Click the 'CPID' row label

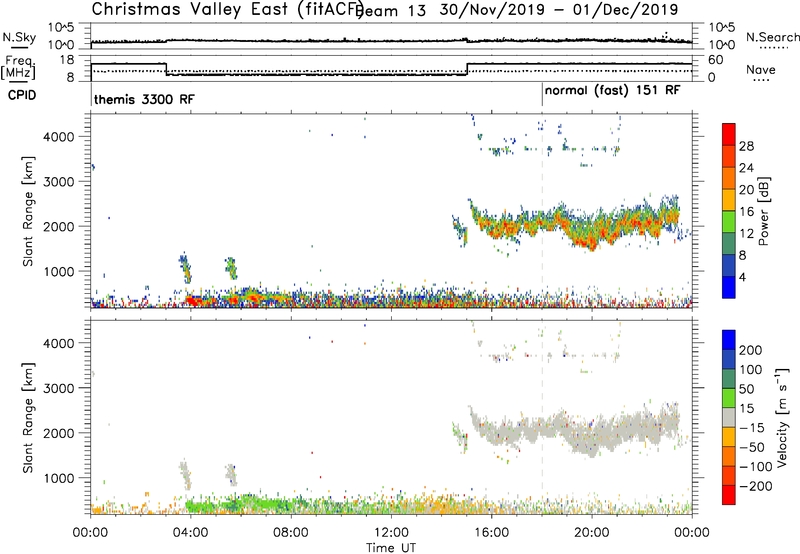22,95
